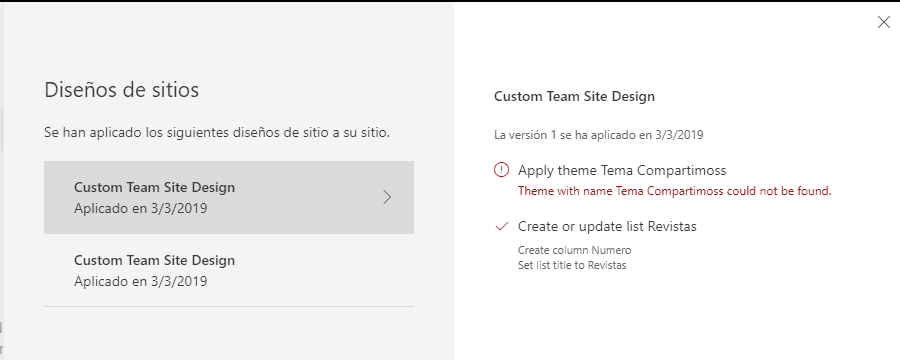Click Aplicado en 3/3/2019 under second design
This screenshot has width=900, height=360.
(141, 281)
